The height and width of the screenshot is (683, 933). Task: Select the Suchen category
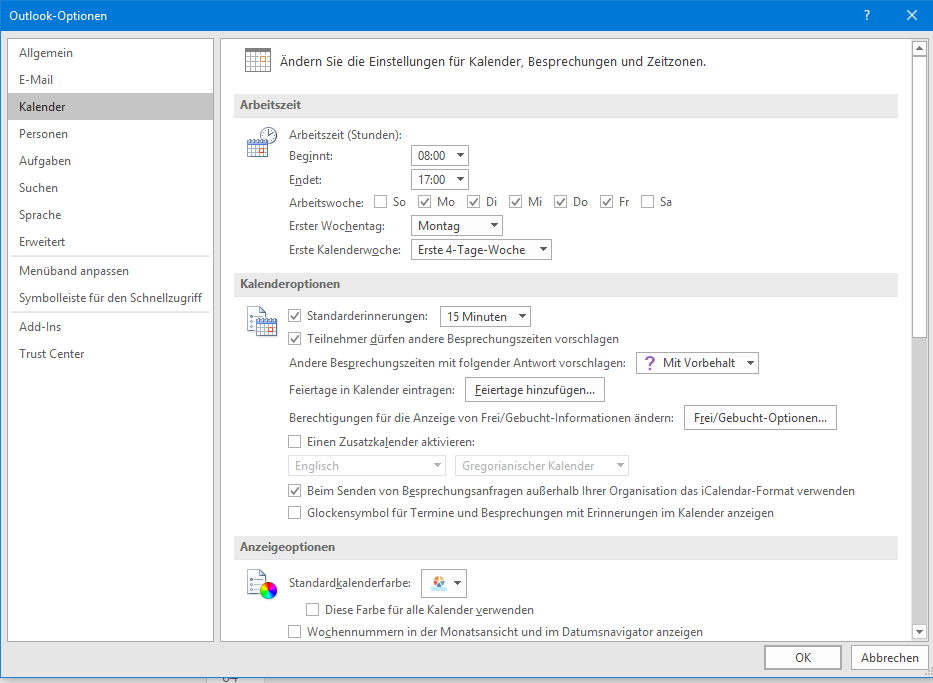click(111, 187)
